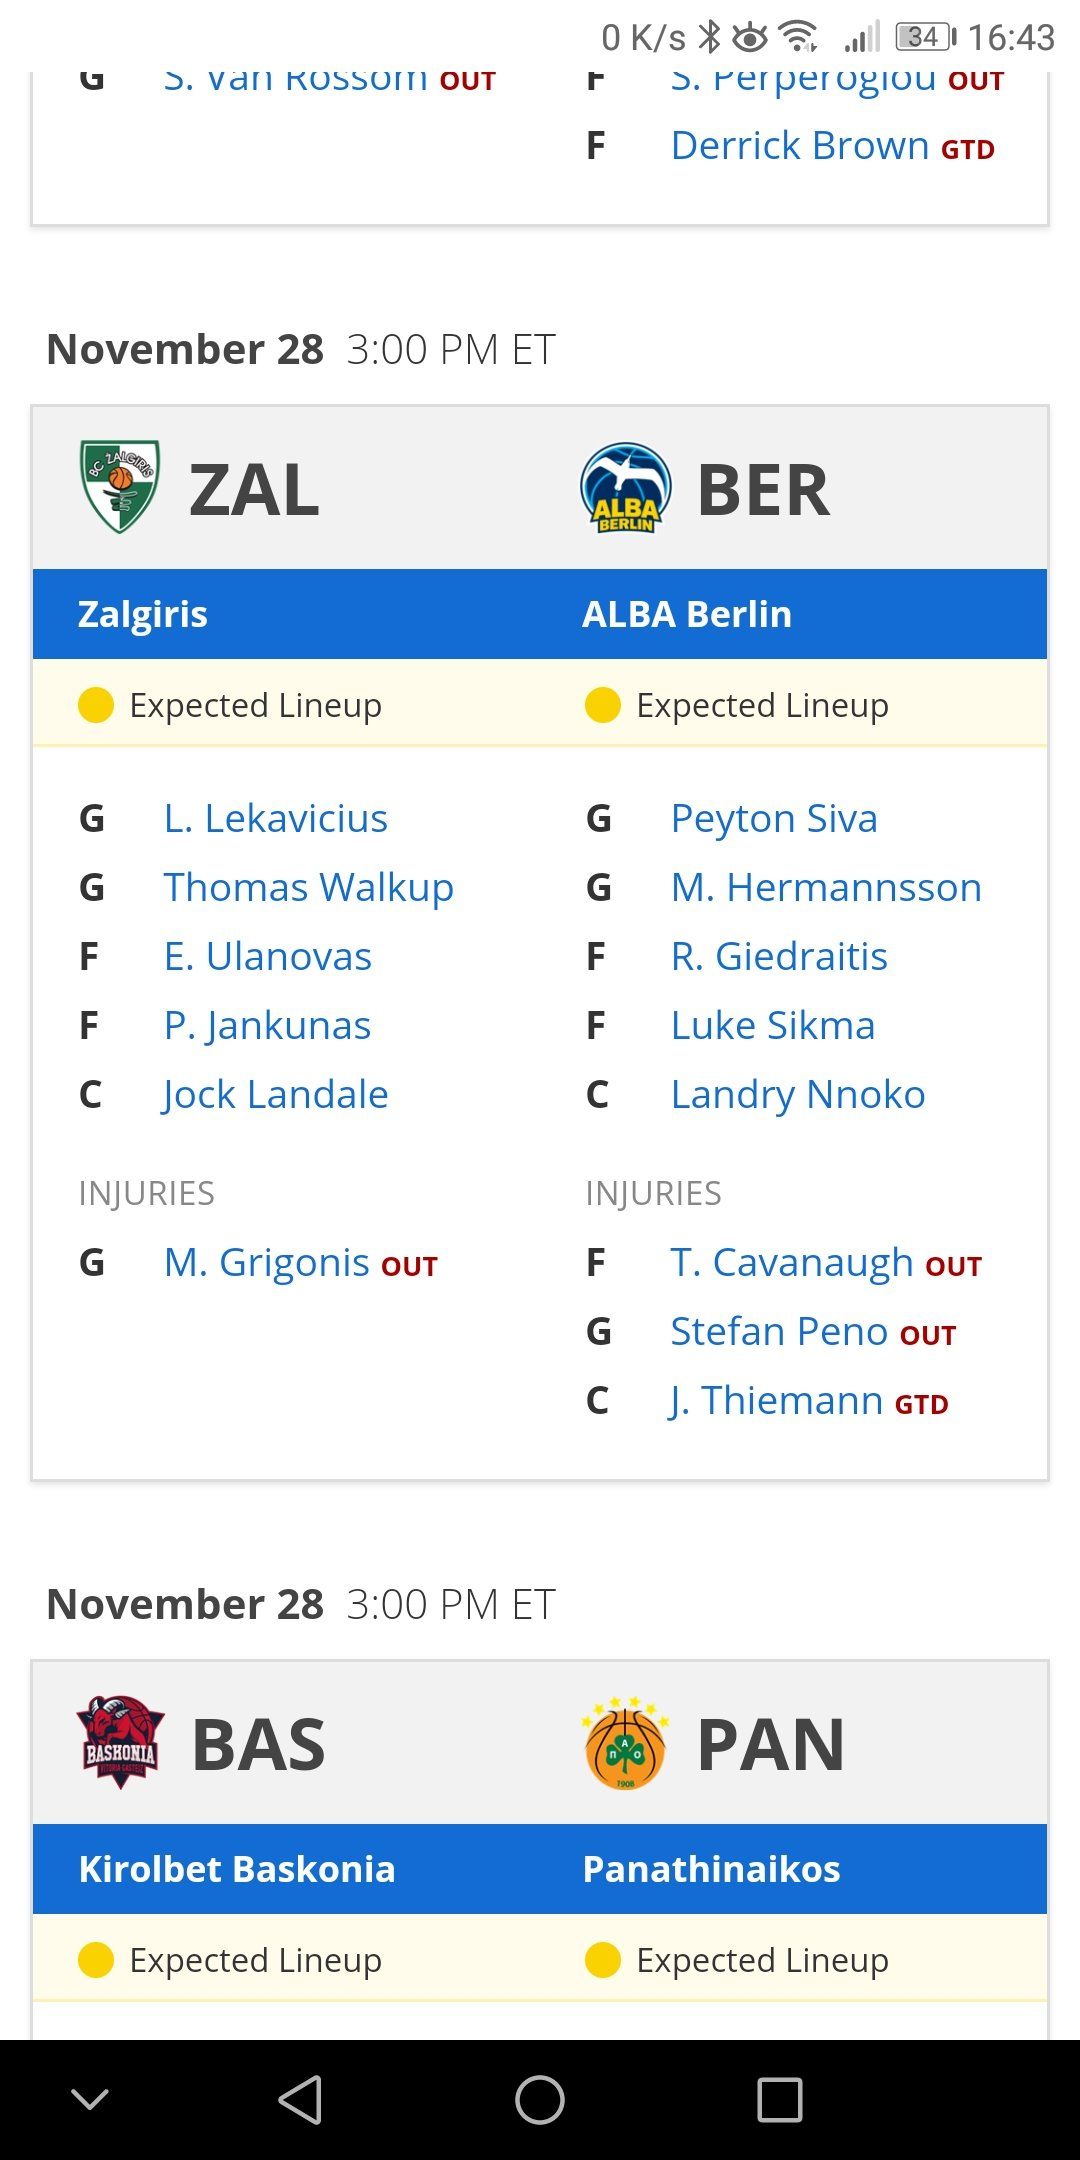The image size is (1080, 2160).
Task: Open injured player M. Grigonis
Action: (267, 1263)
